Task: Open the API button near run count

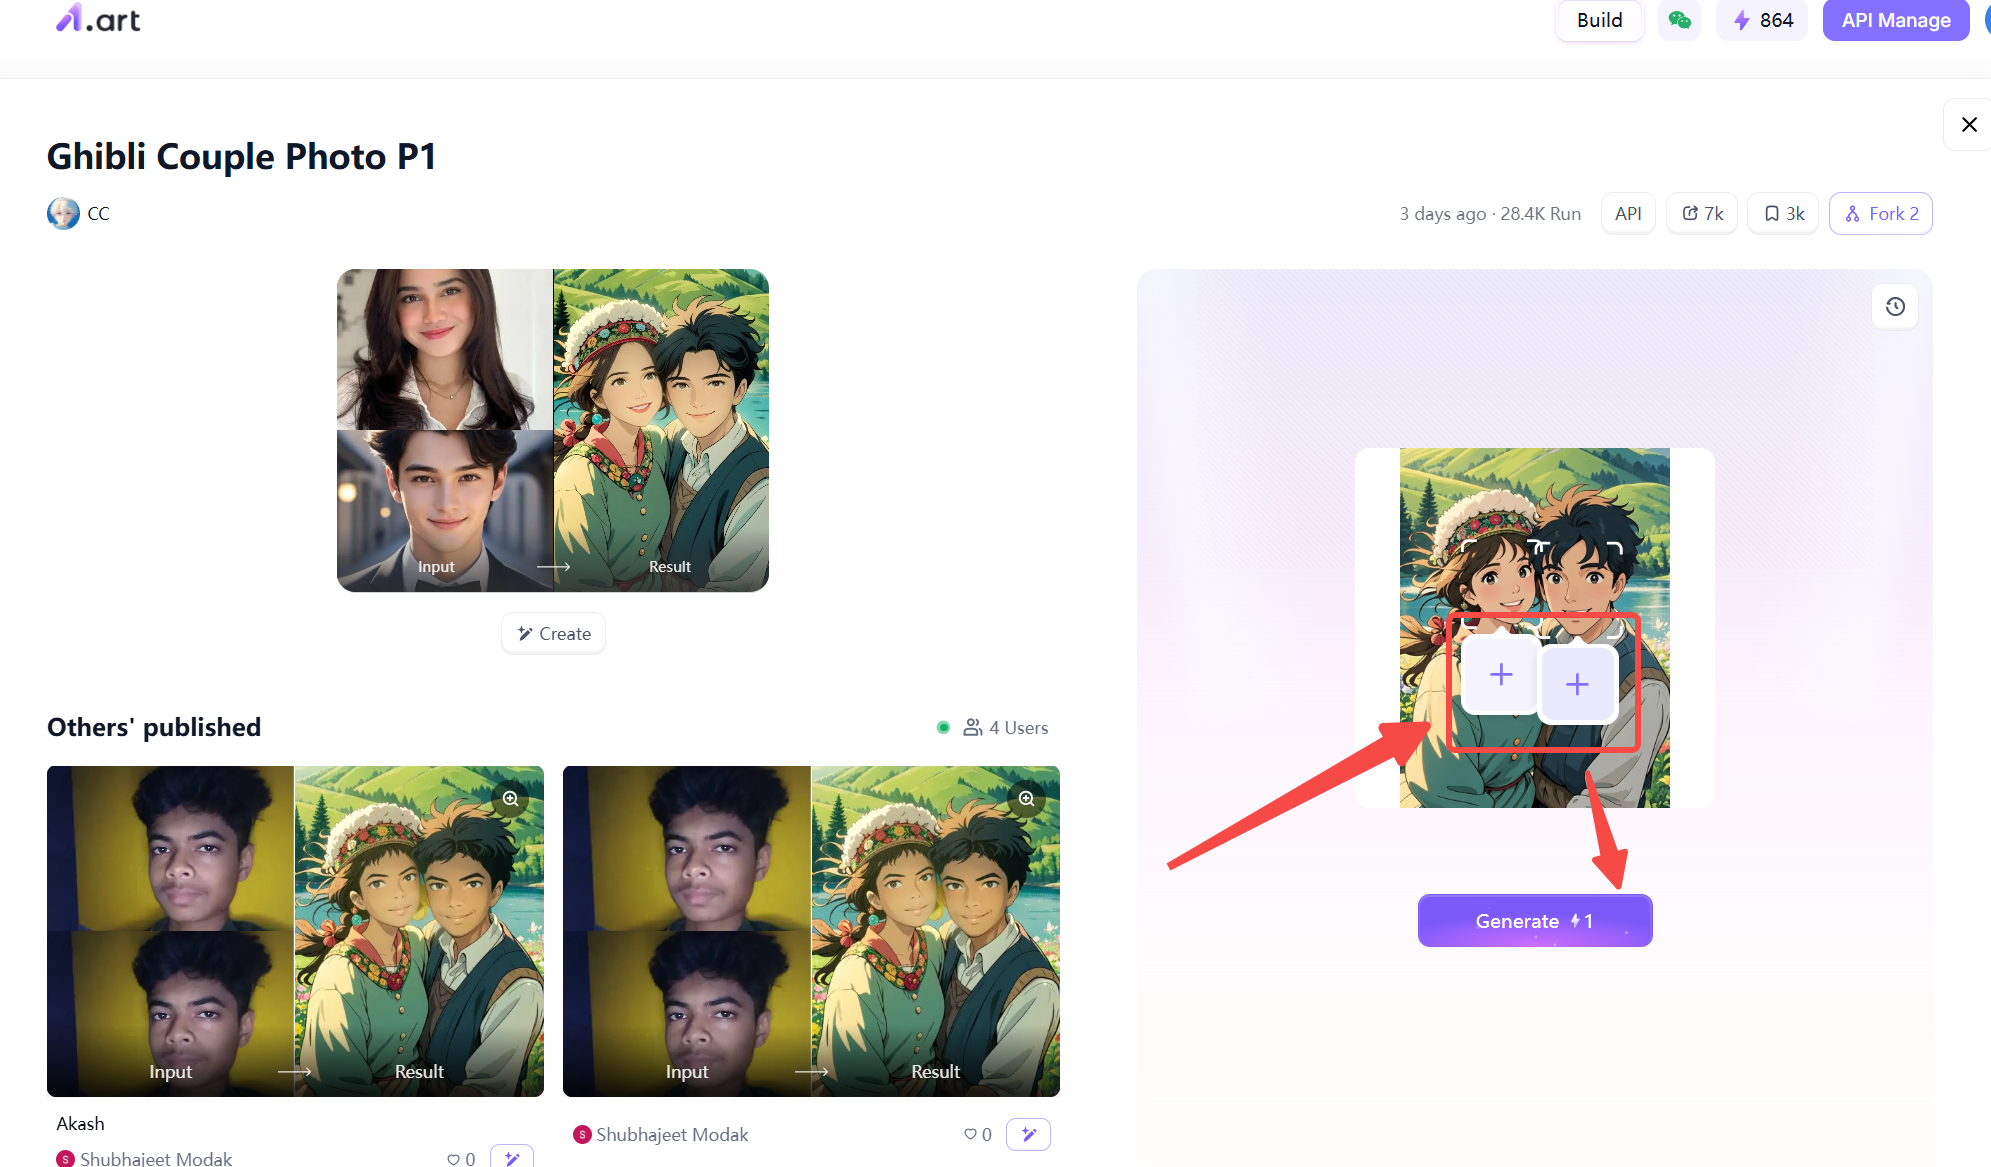Action: coord(1627,214)
